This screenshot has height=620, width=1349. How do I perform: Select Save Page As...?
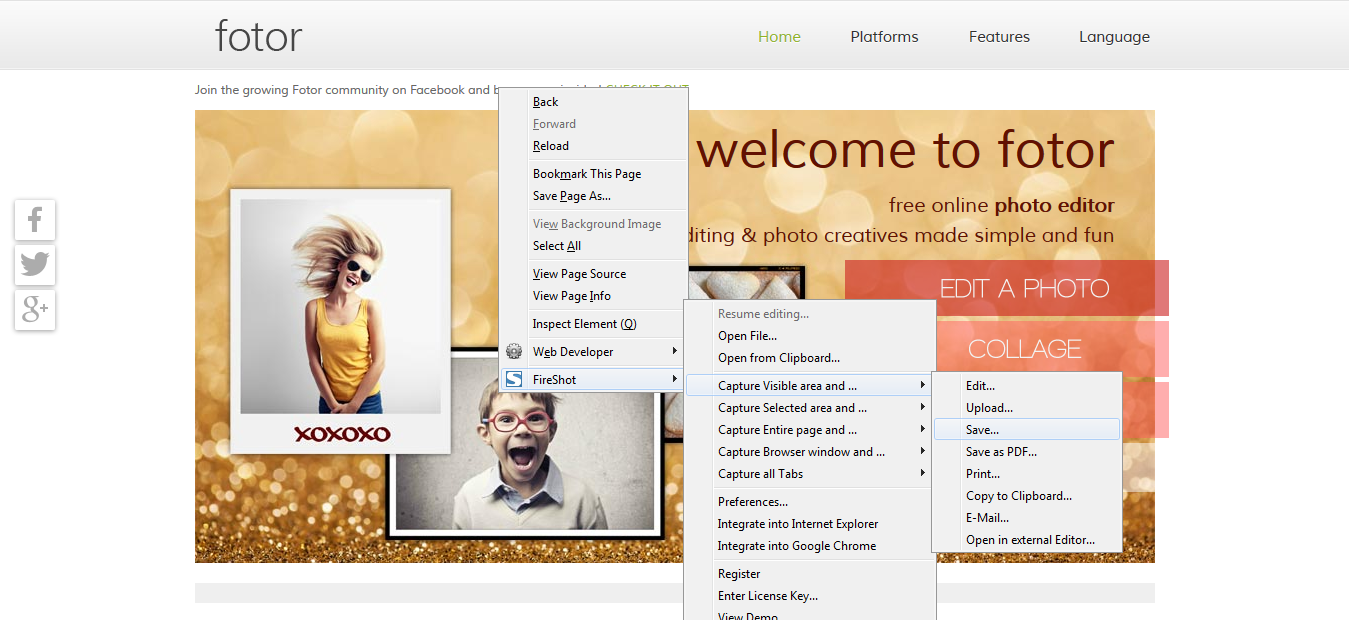point(593,196)
